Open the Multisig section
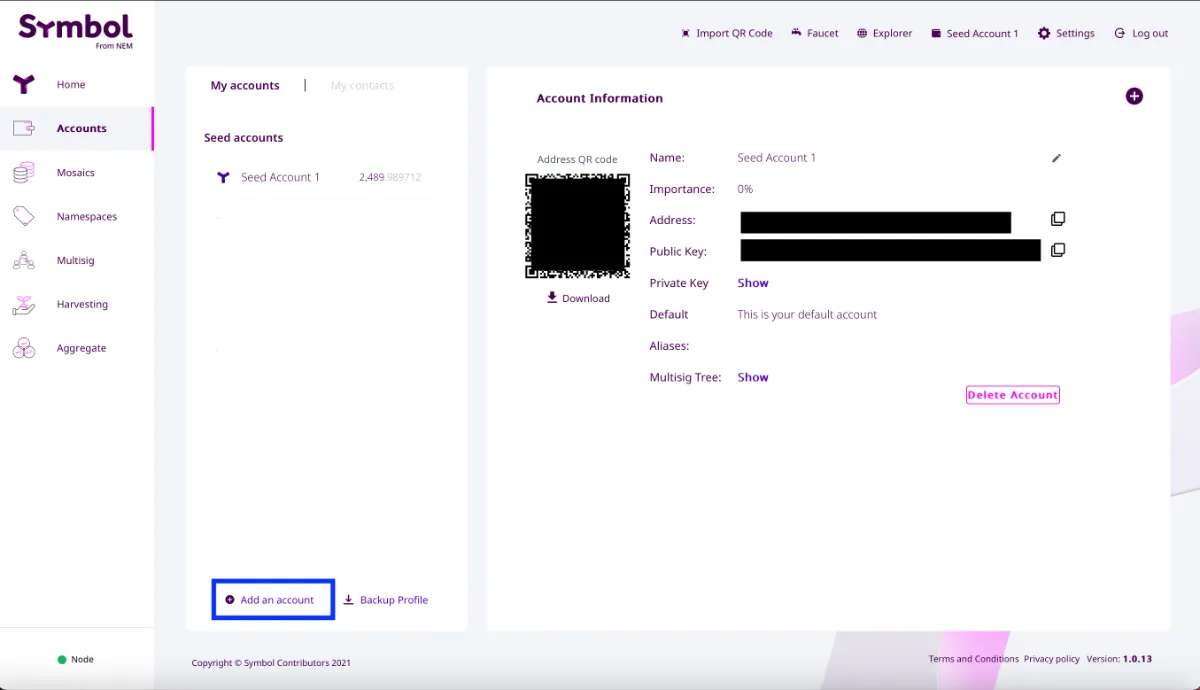 76,261
